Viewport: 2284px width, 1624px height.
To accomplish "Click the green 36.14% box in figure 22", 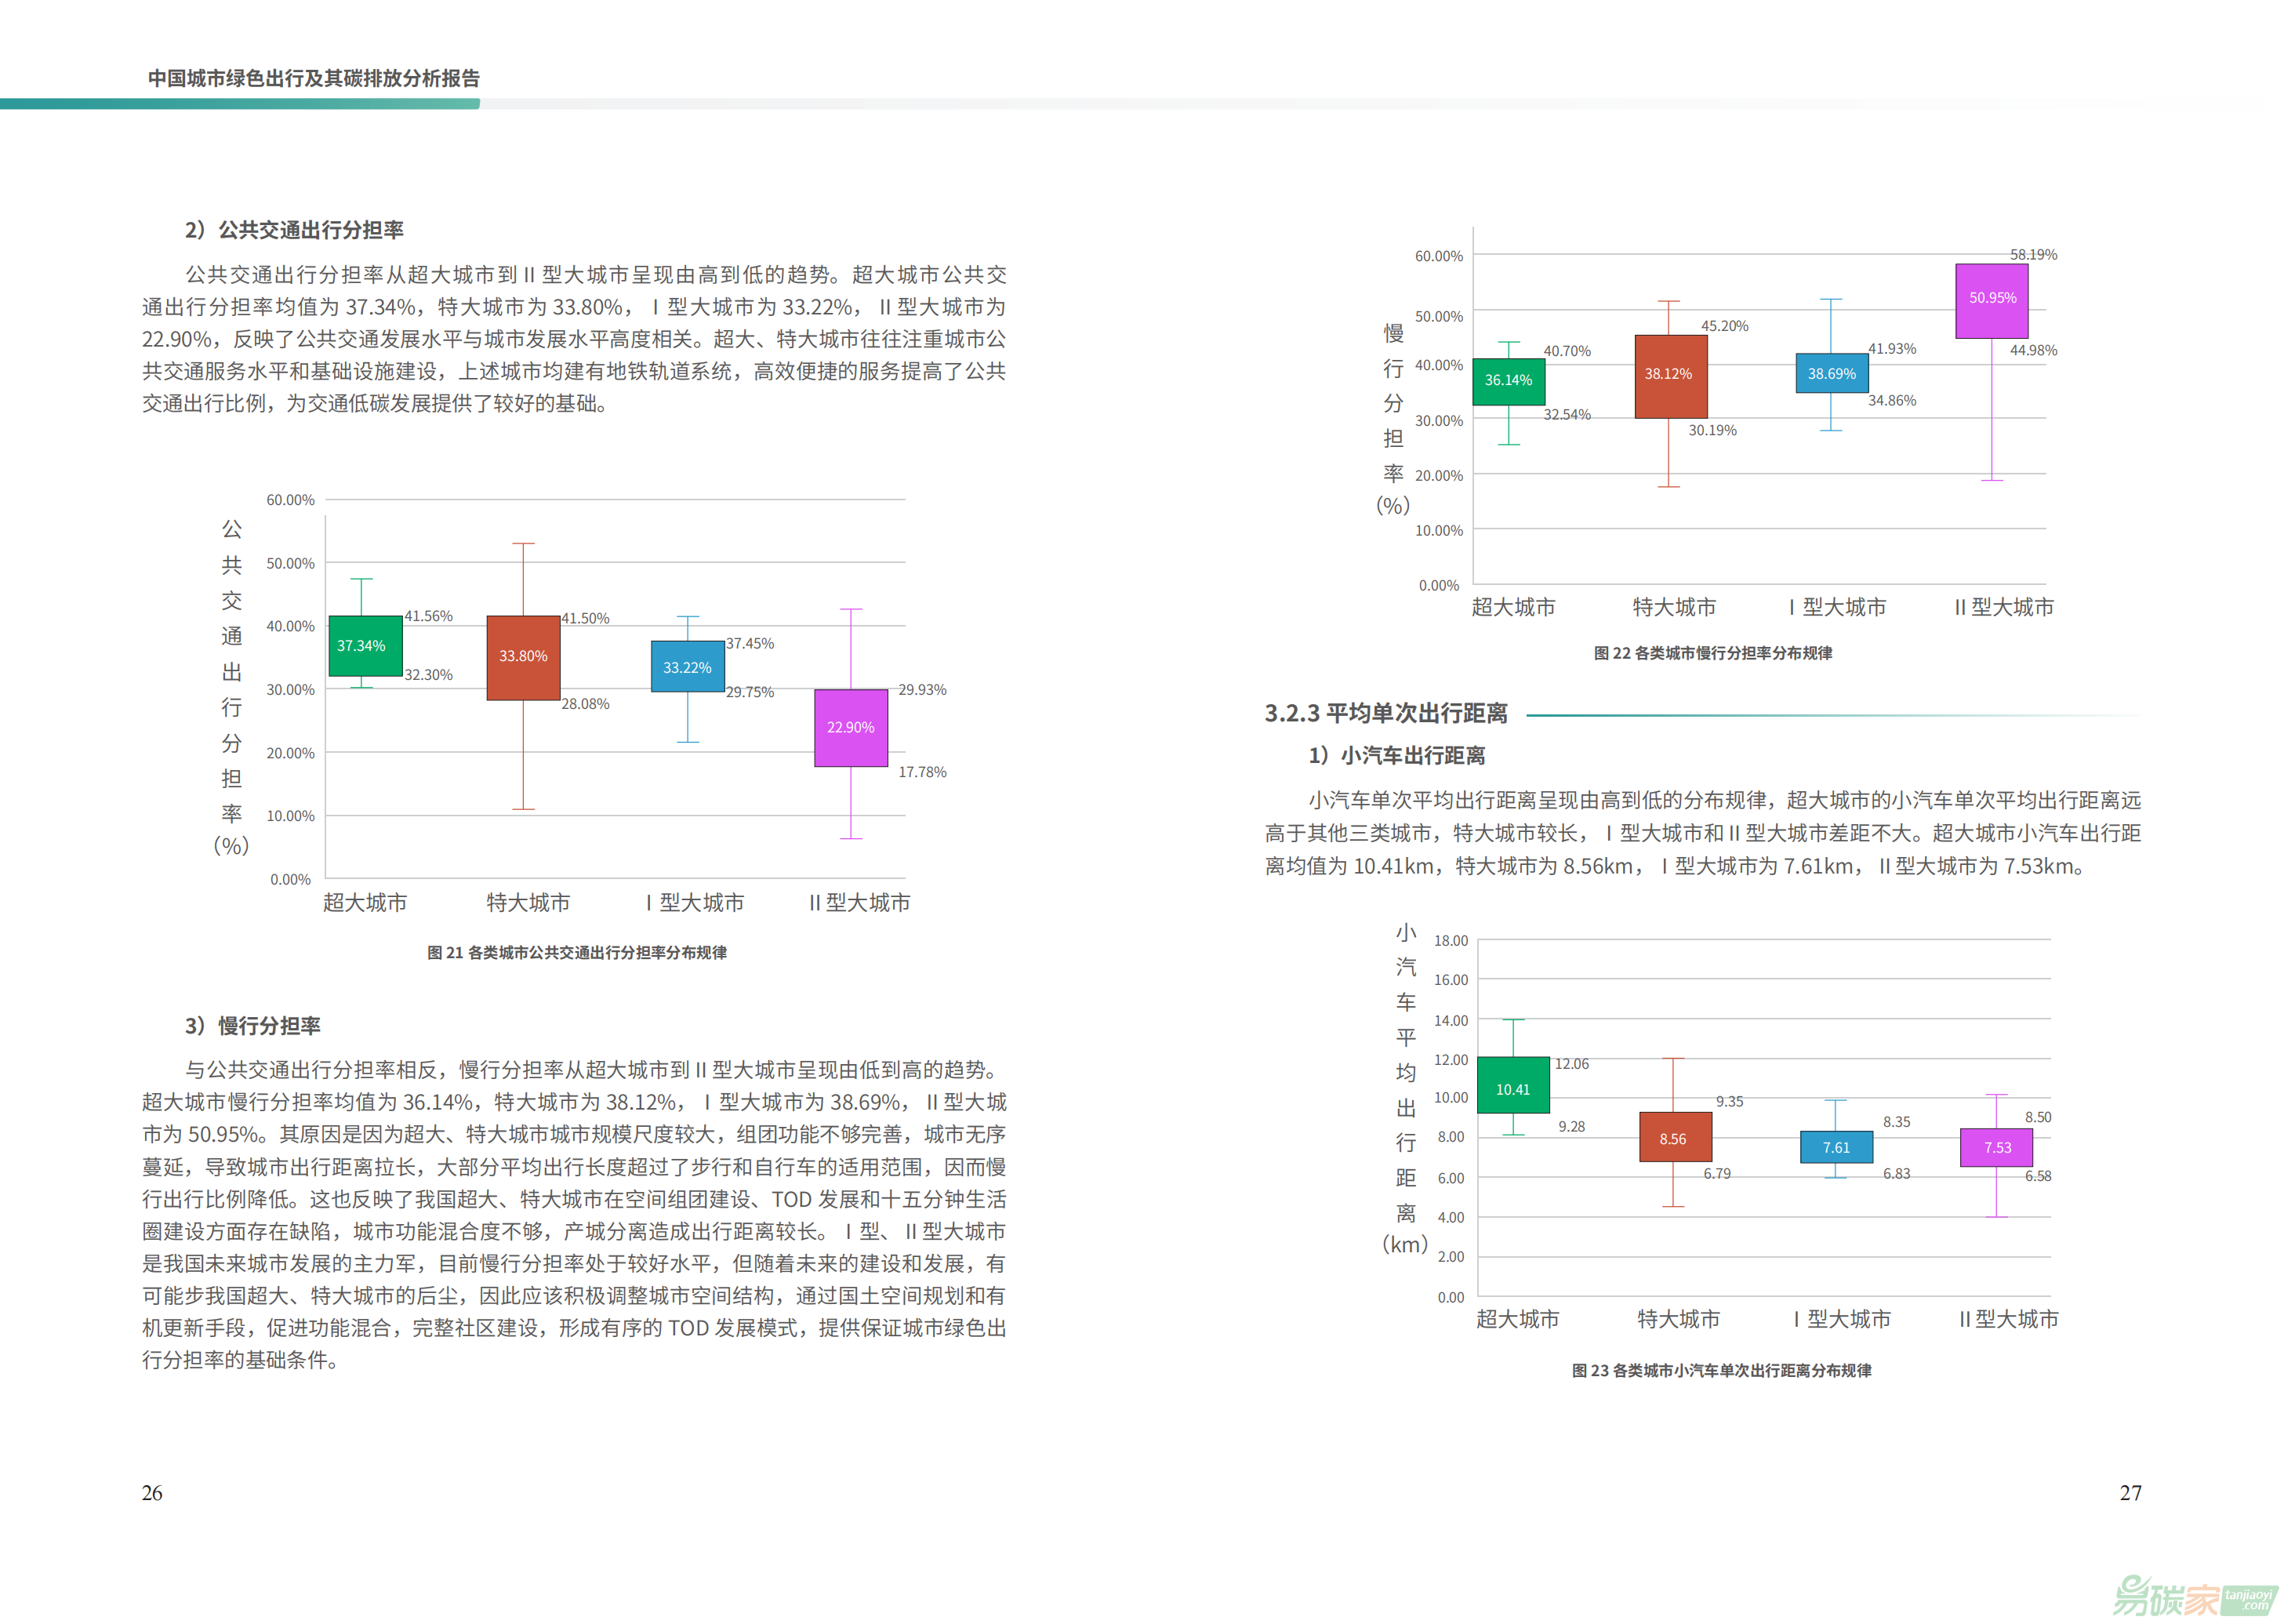I will coord(1509,381).
